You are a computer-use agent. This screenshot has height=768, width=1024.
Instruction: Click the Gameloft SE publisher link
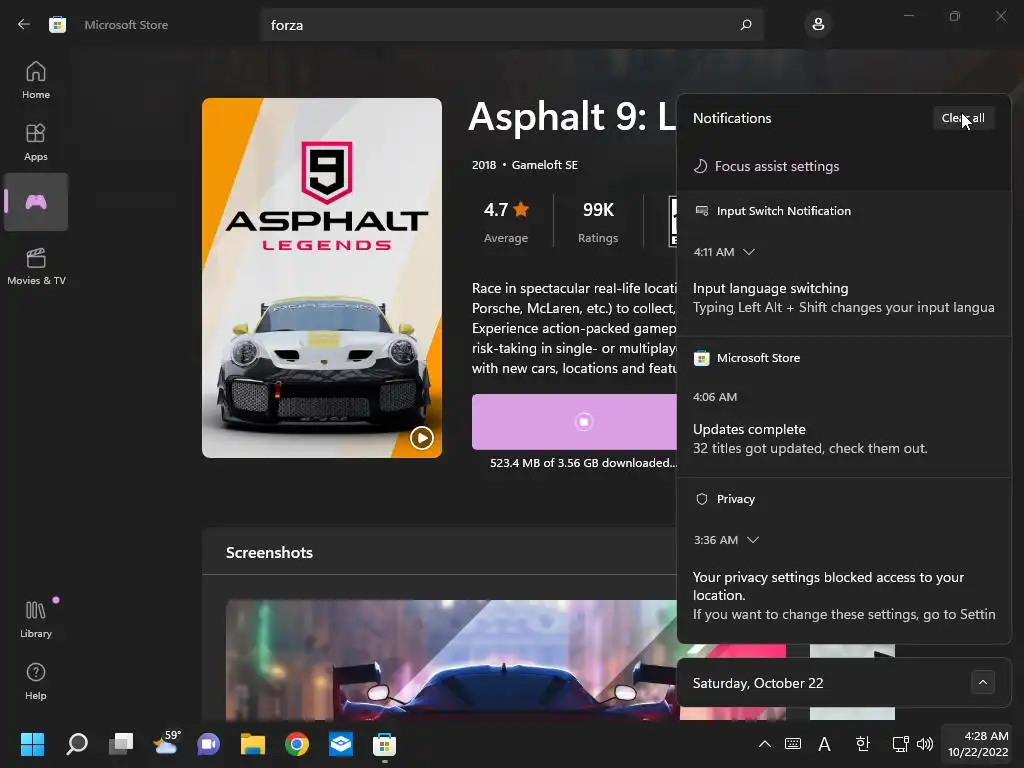pos(545,165)
